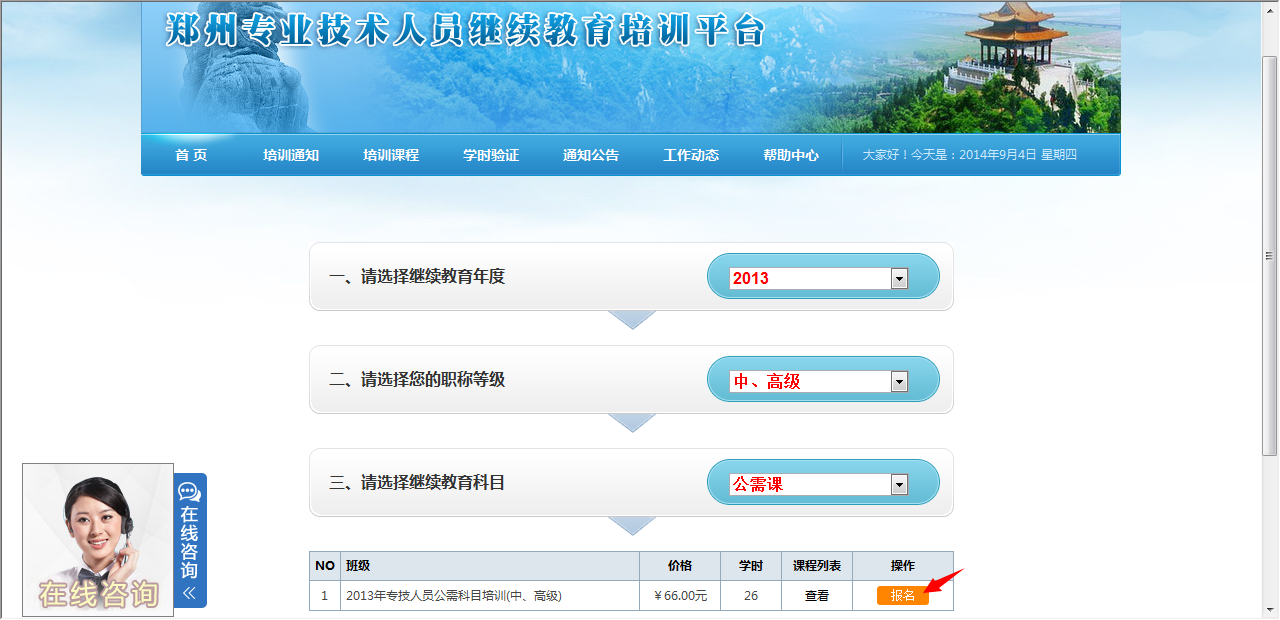Open the 公需课 subject dropdown

(899, 484)
